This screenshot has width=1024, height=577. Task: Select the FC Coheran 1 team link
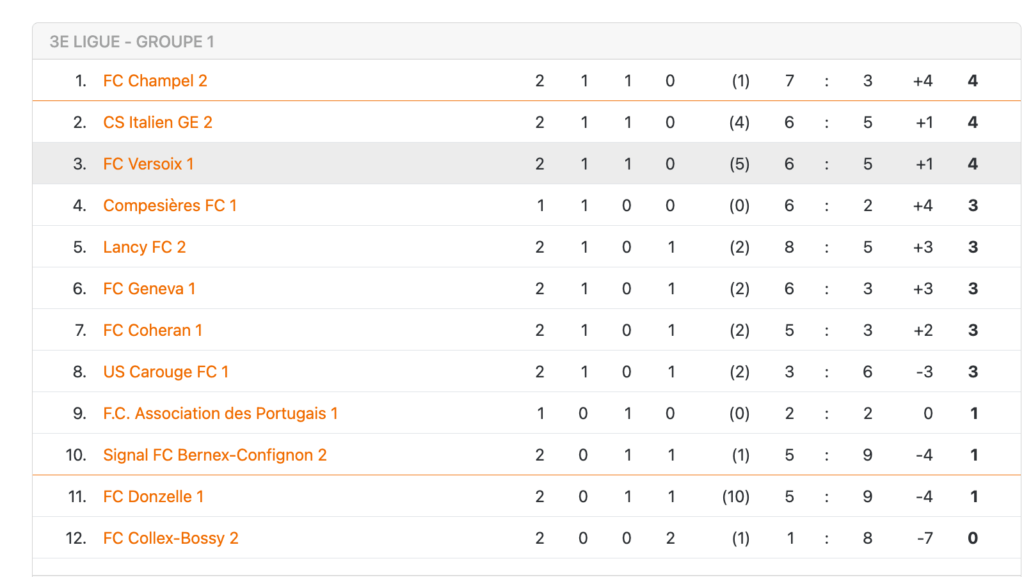coord(153,330)
